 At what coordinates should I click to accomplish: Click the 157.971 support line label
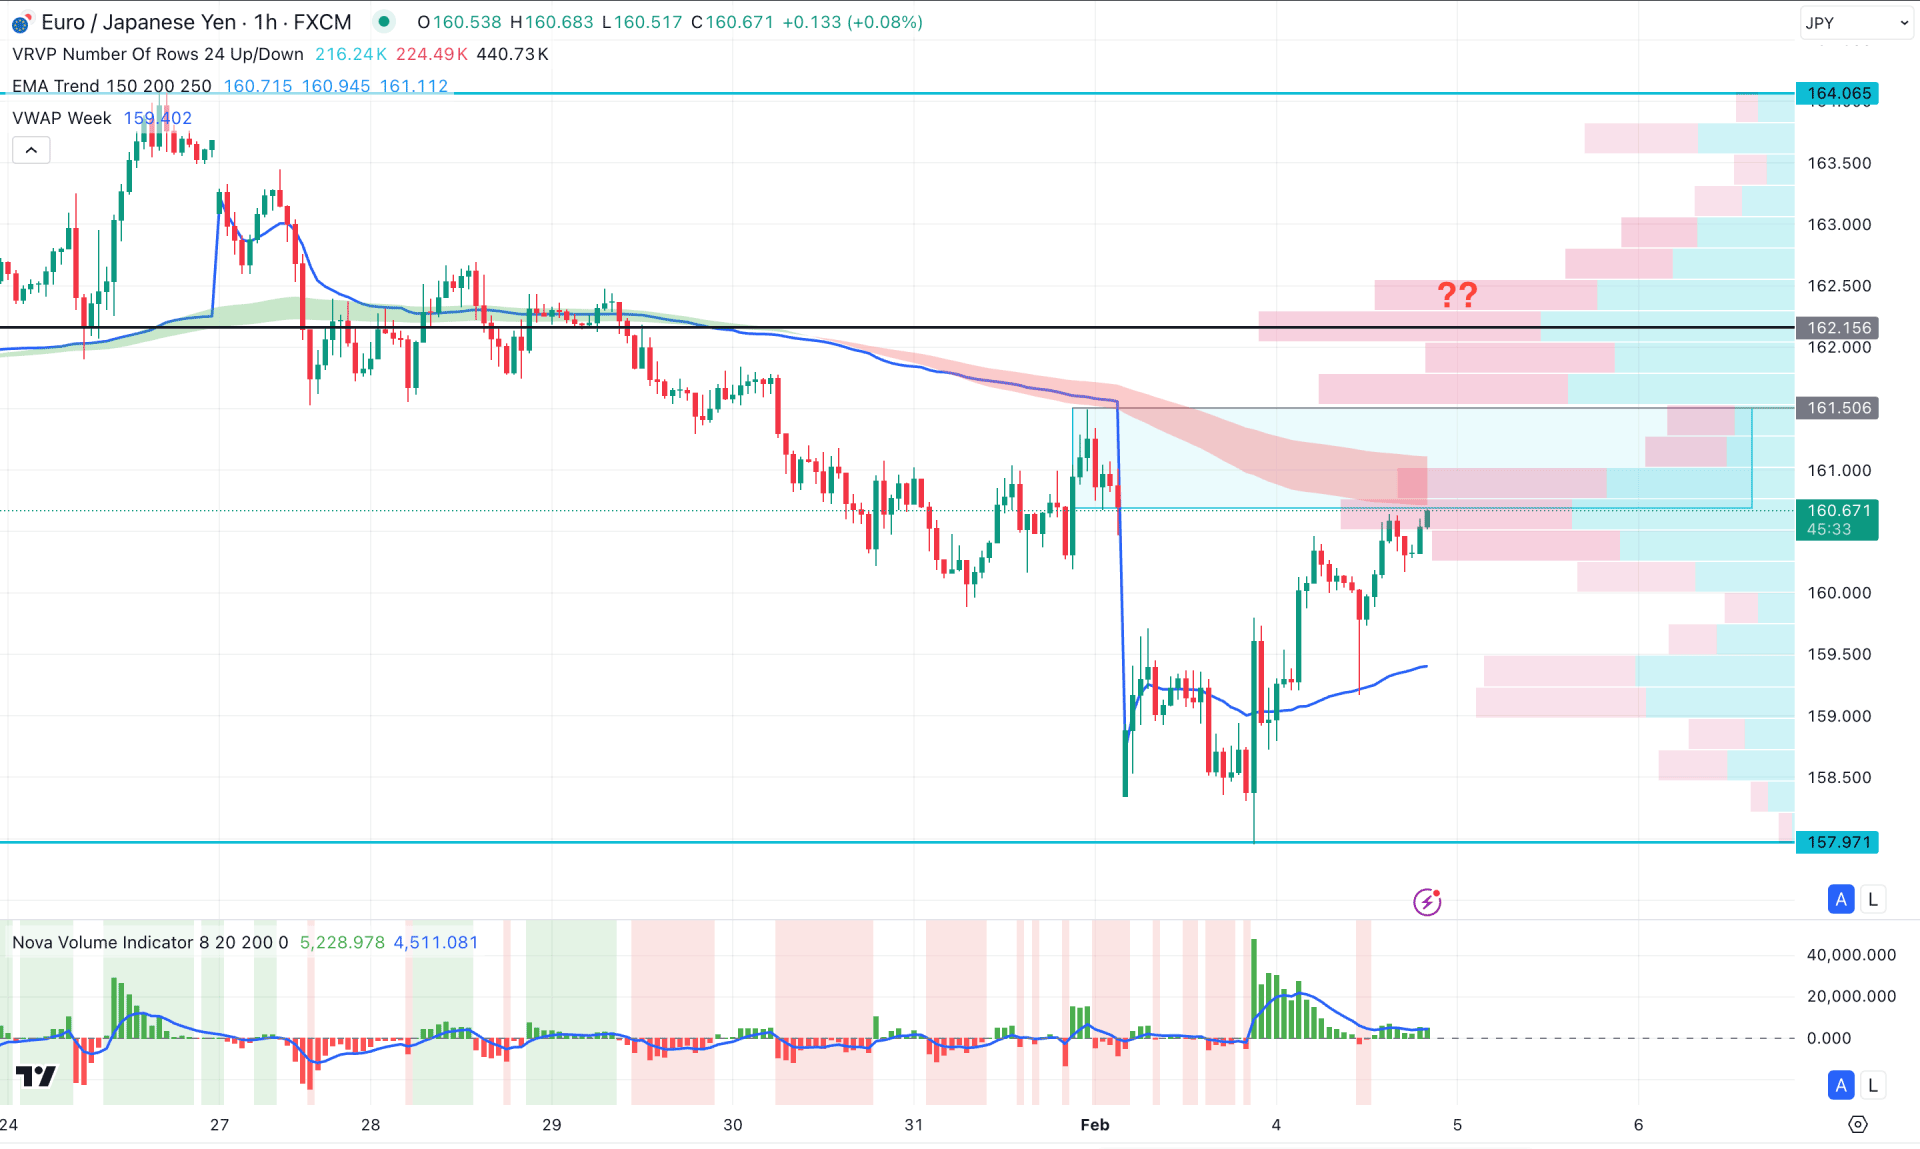(1838, 842)
